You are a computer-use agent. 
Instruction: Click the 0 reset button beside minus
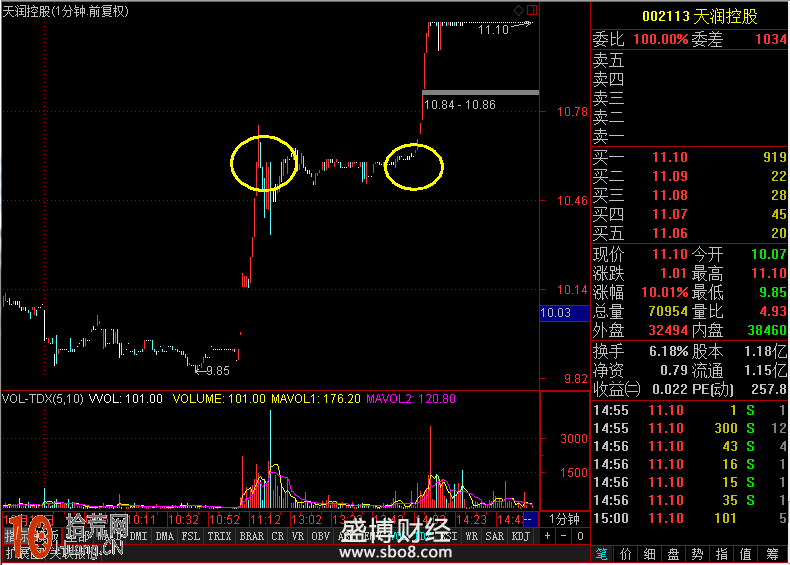(x=580, y=536)
